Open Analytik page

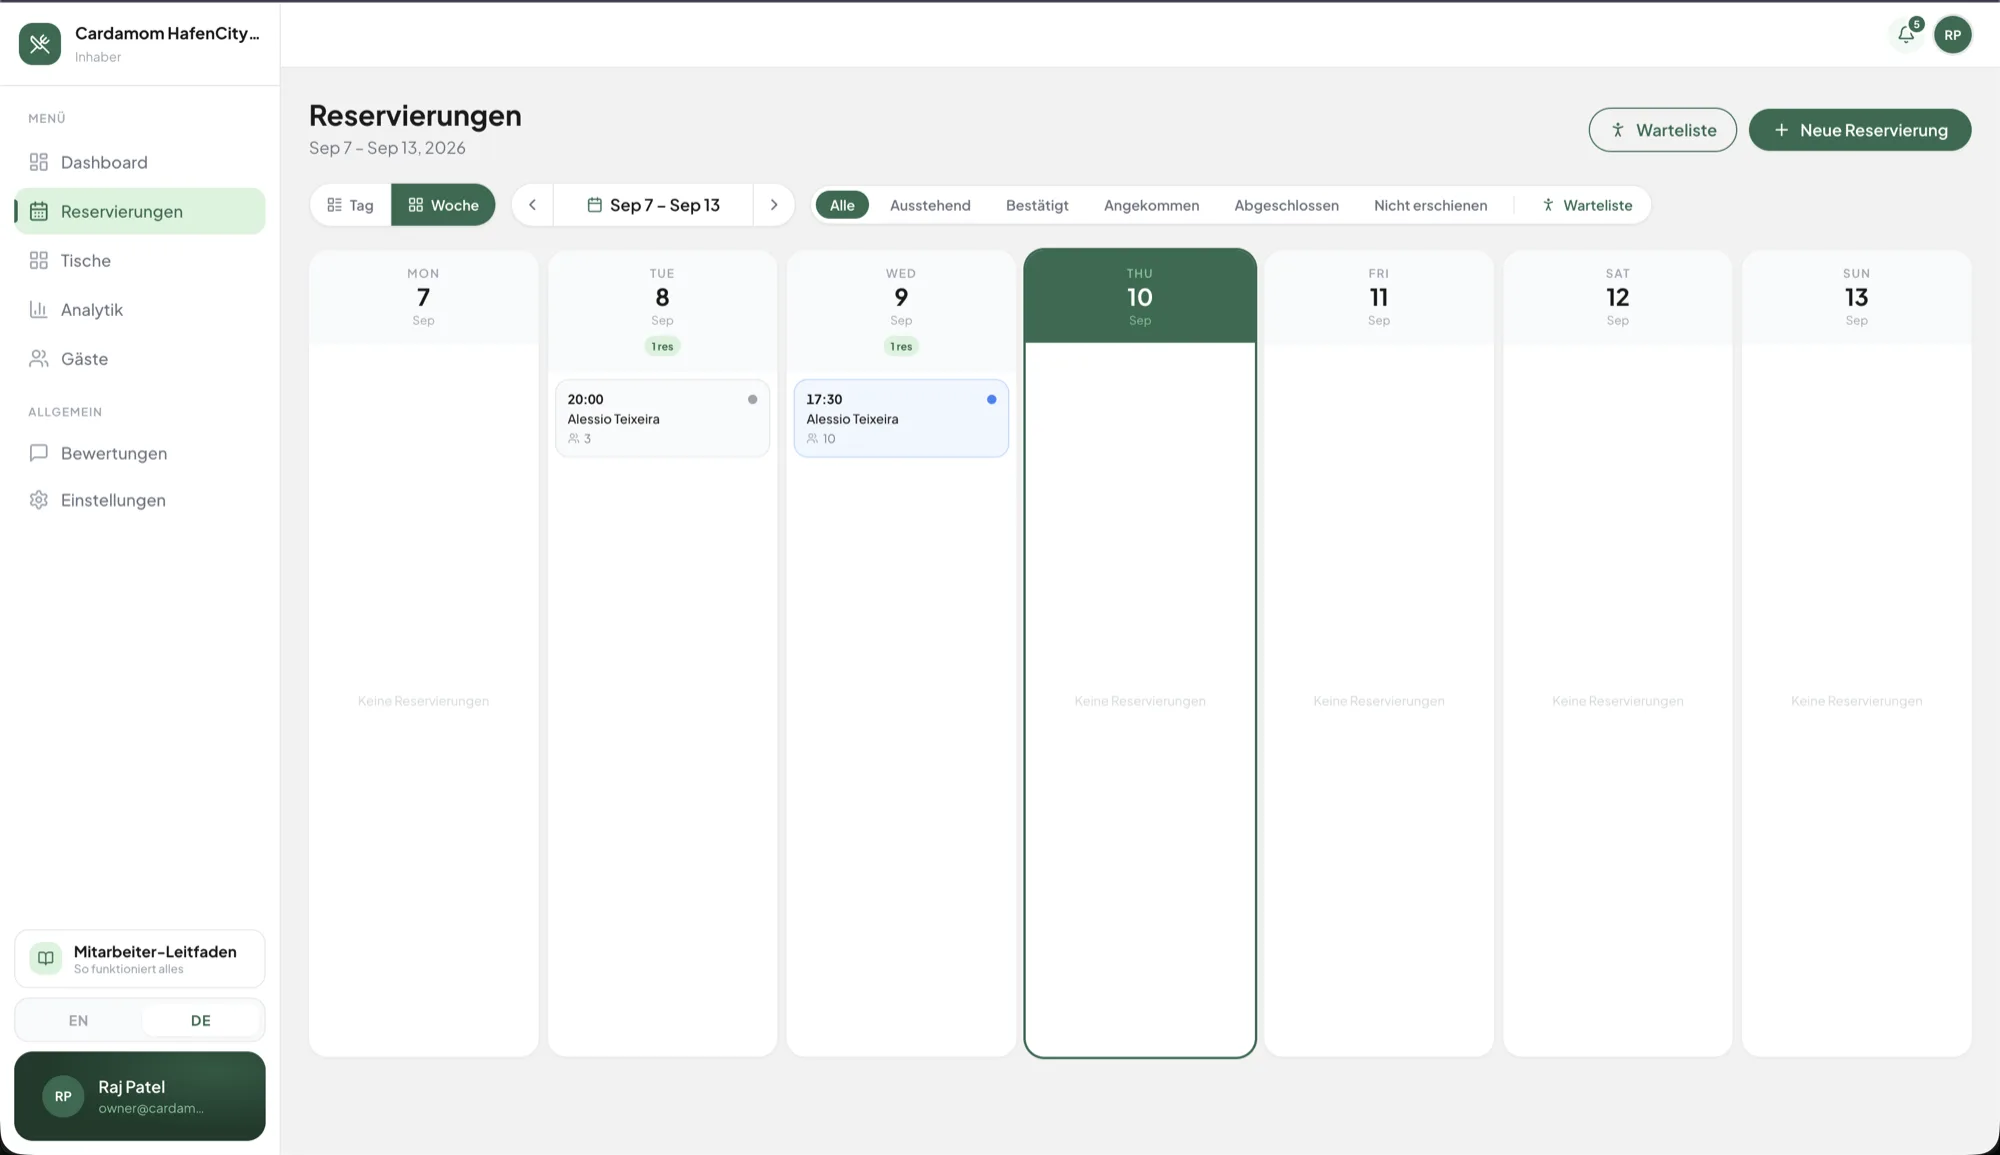point(140,309)
